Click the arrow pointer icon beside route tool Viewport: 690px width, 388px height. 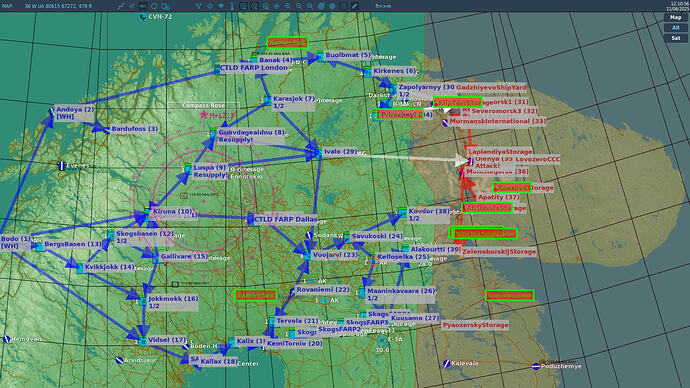tap(132, 6)
